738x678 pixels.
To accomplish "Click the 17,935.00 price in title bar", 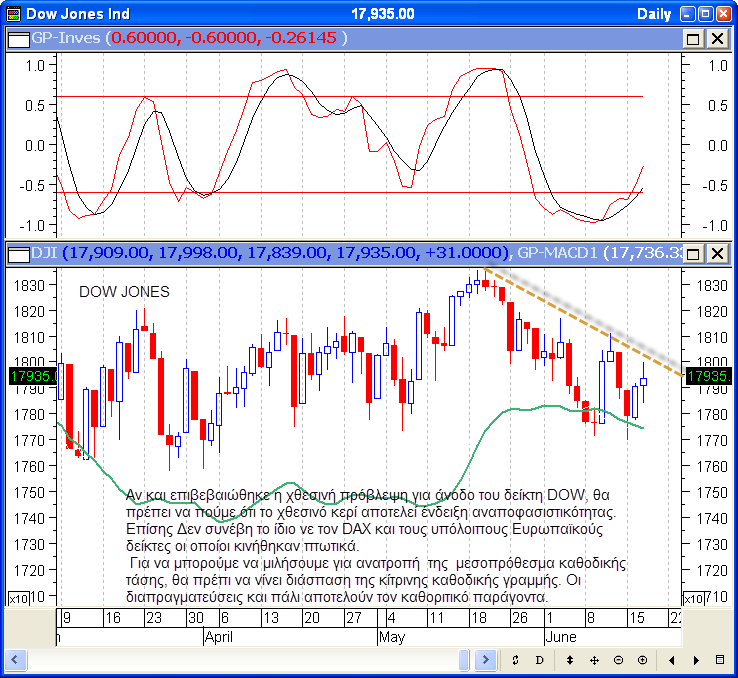I will pyautogui.click(x=383, y=14).
